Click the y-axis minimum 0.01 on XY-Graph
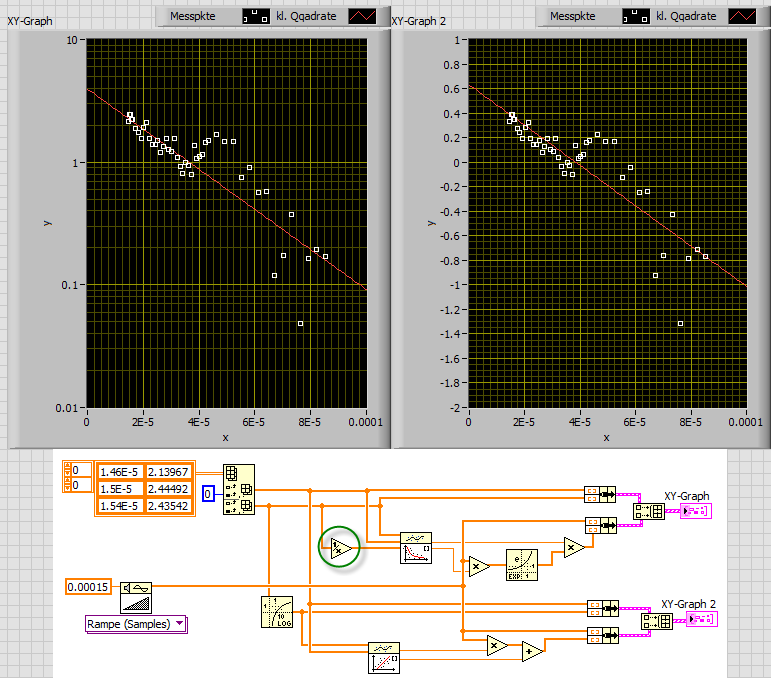 (66, 408)
